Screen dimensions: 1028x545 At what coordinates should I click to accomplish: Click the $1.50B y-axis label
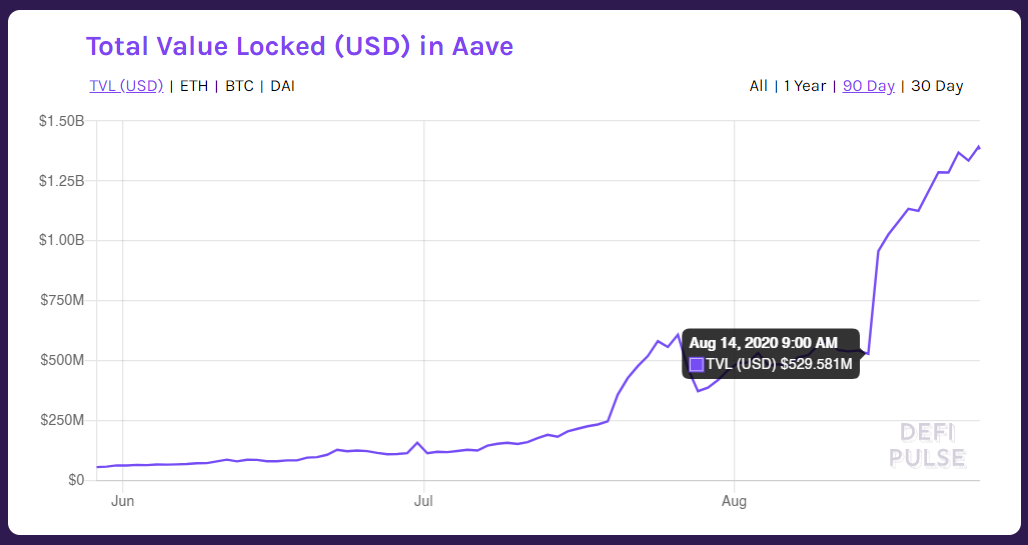(61, 121)
